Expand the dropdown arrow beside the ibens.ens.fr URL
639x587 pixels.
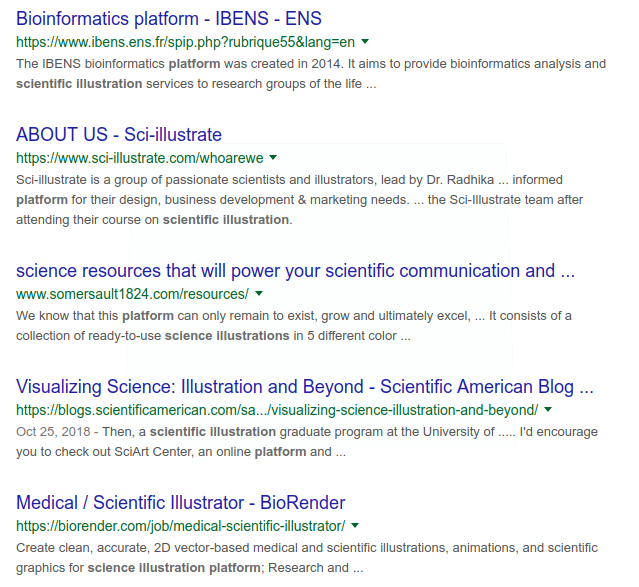click(365, 41)
